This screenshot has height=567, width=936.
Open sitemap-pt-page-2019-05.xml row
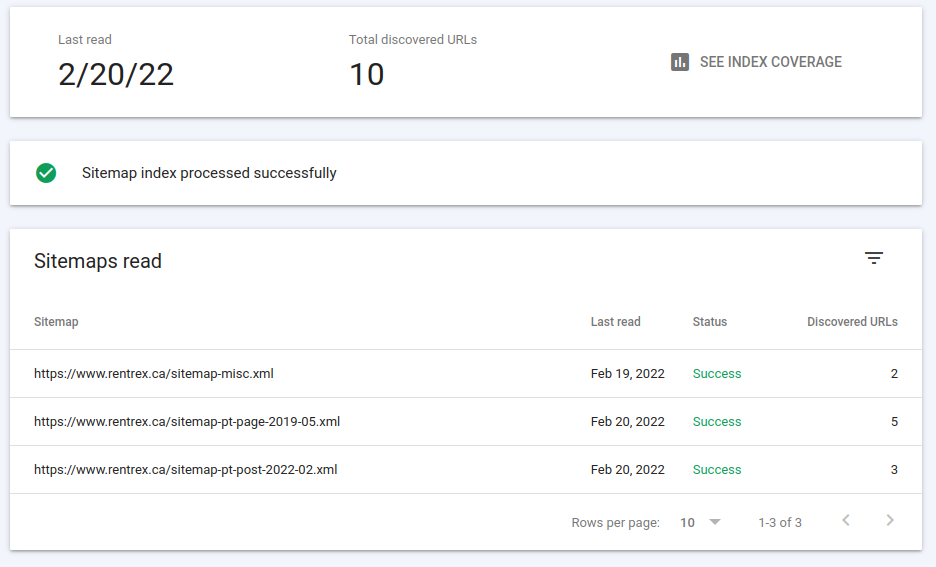point(466,421)
